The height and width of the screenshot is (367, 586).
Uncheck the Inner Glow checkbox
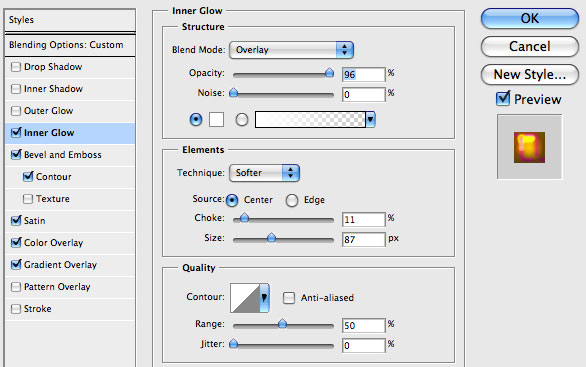(16, 132)
